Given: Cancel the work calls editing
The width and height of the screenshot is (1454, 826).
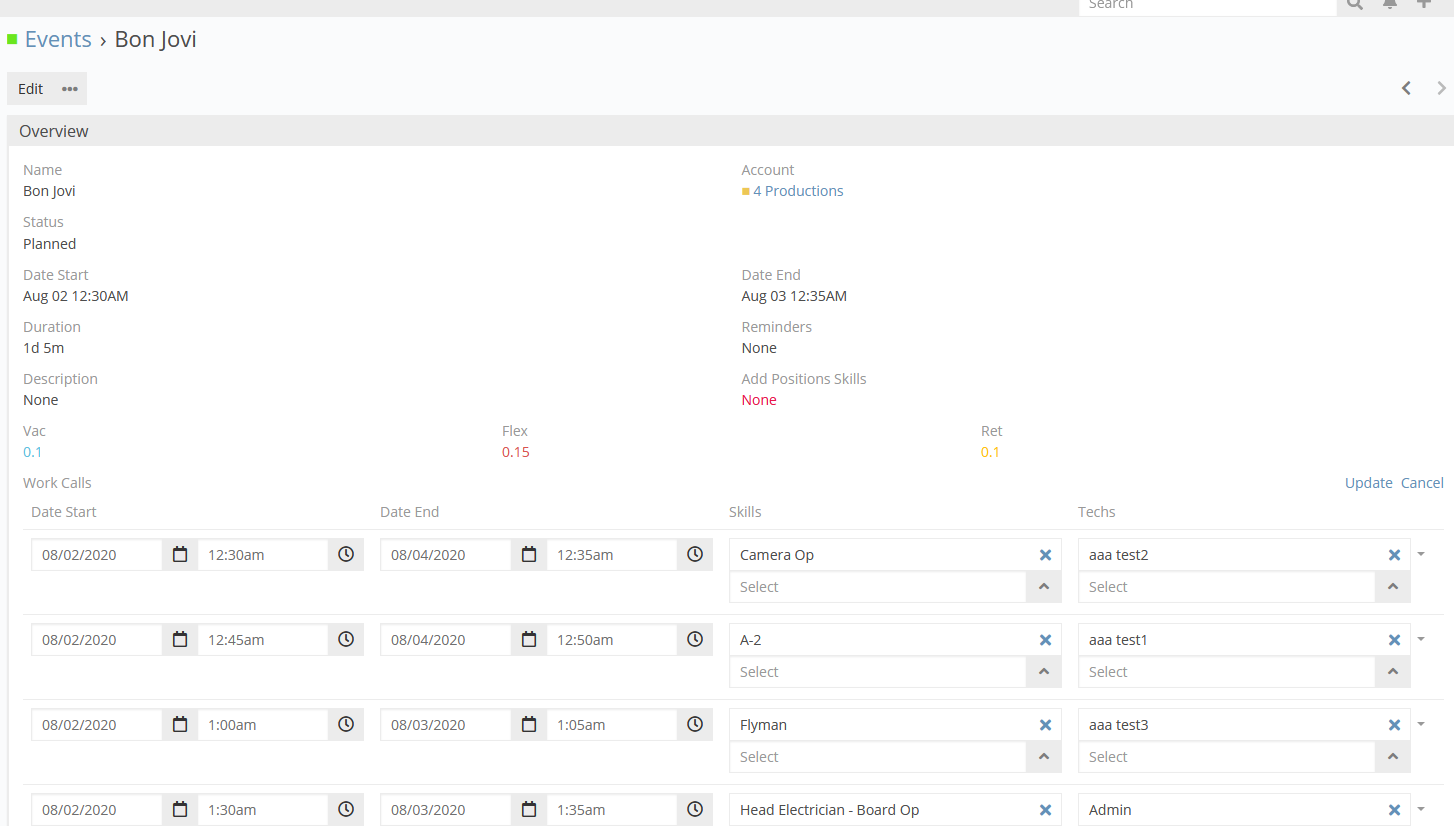Looking at the screenshot, I should pos(1422,483).
